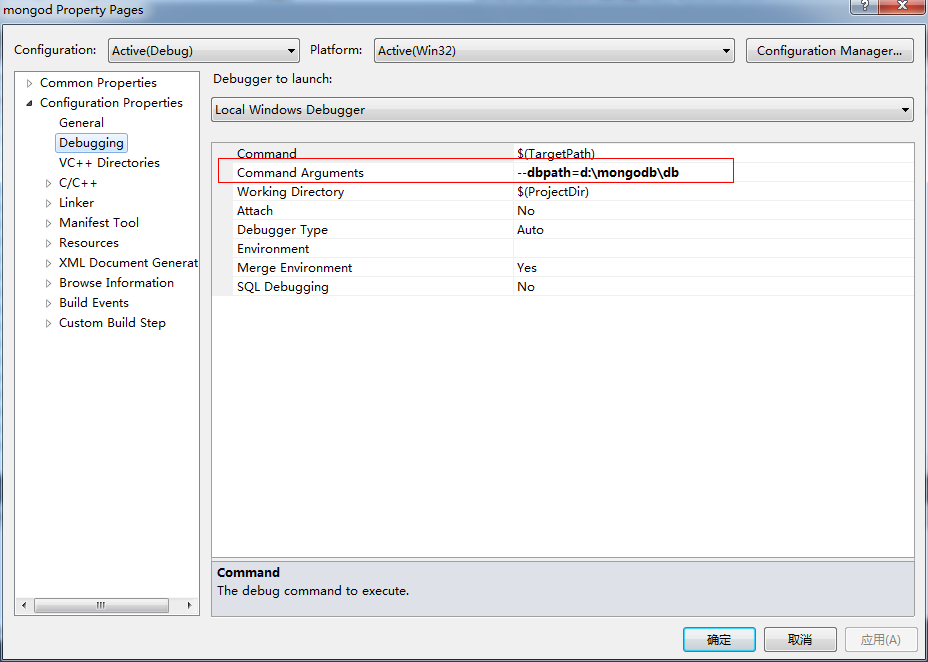The image size is (928, 662).
Task: Expand the Linker tree node
Action: [46, 202]
